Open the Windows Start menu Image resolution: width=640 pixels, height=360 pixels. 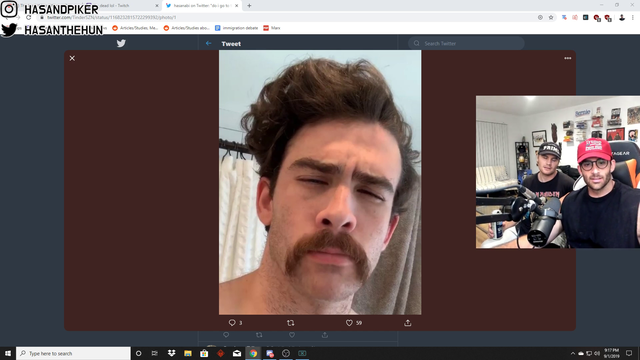(x=8, y=353)
